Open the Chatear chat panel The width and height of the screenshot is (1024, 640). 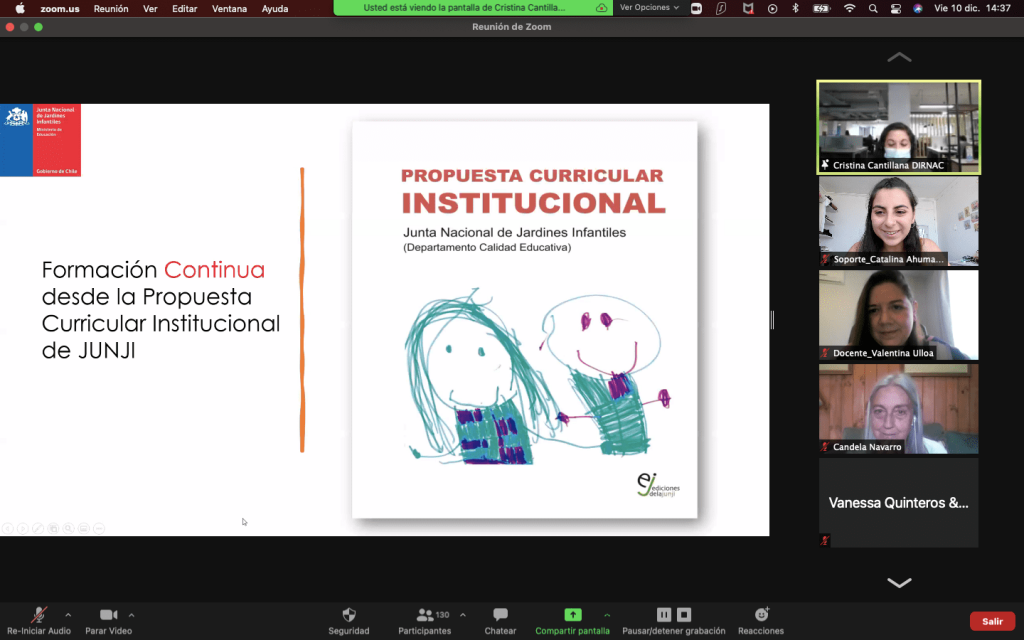(500, 620)
